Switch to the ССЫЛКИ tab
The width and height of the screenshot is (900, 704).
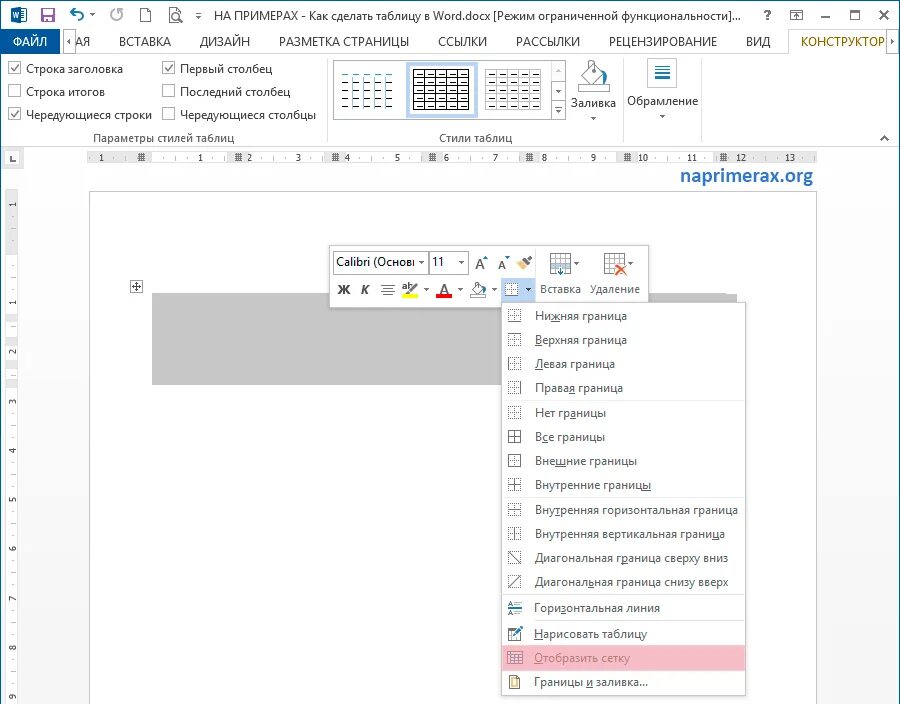pos(462,41)
